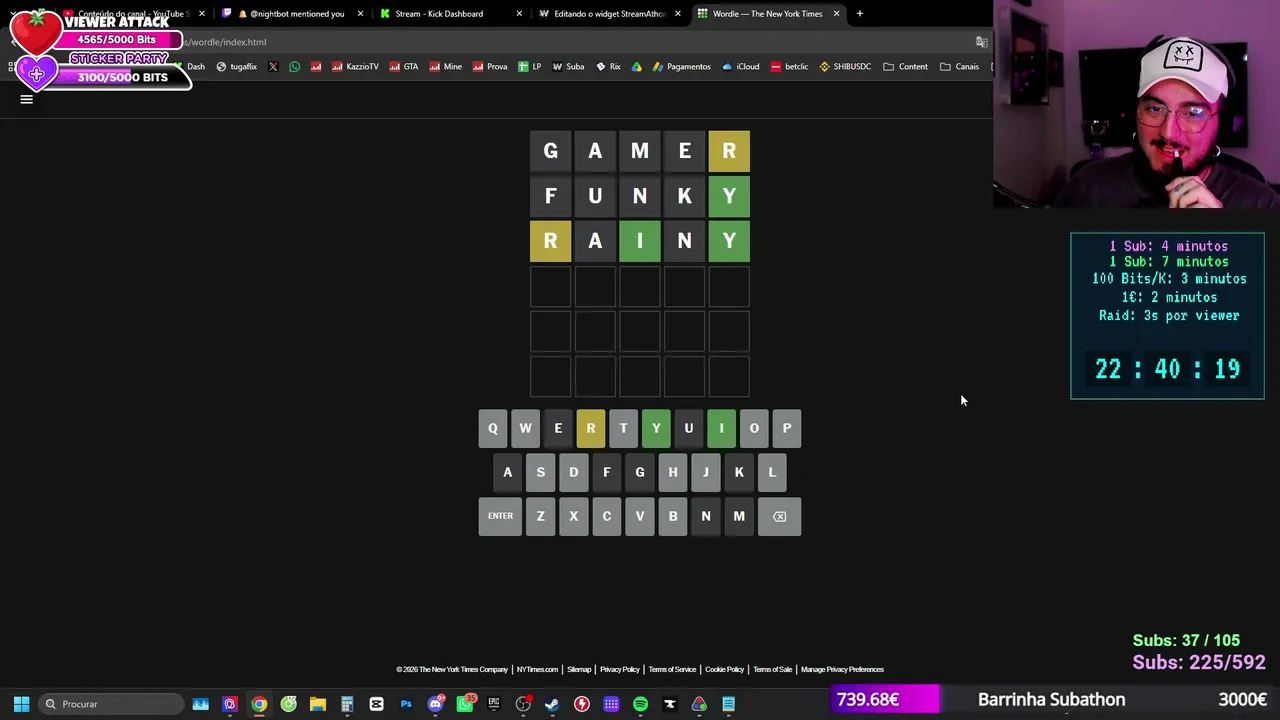Open the NYTimes.com footer link
Screen dimensions: 1280x720
[x=537, y=670]
